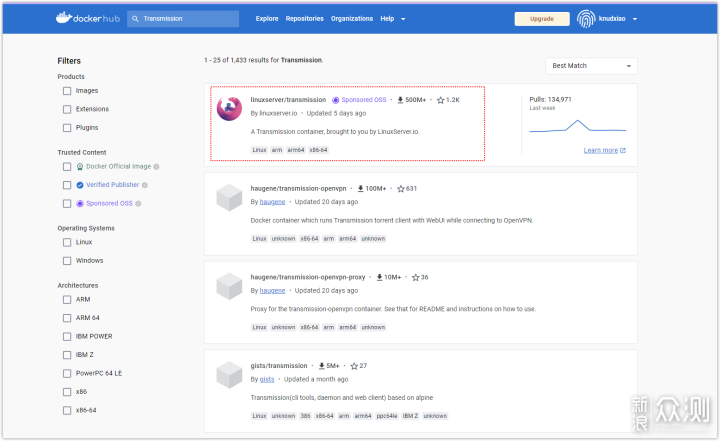
Task: Click the download icon beside 500M+
Action: (x=400, y=100)
